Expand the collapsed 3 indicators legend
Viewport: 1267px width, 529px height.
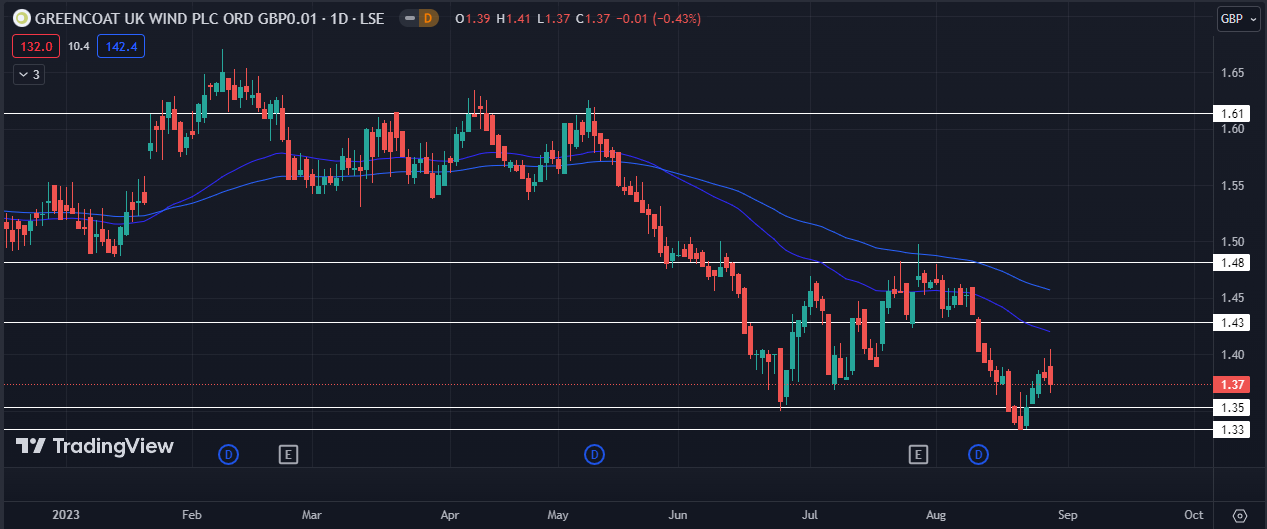point(27,74)
